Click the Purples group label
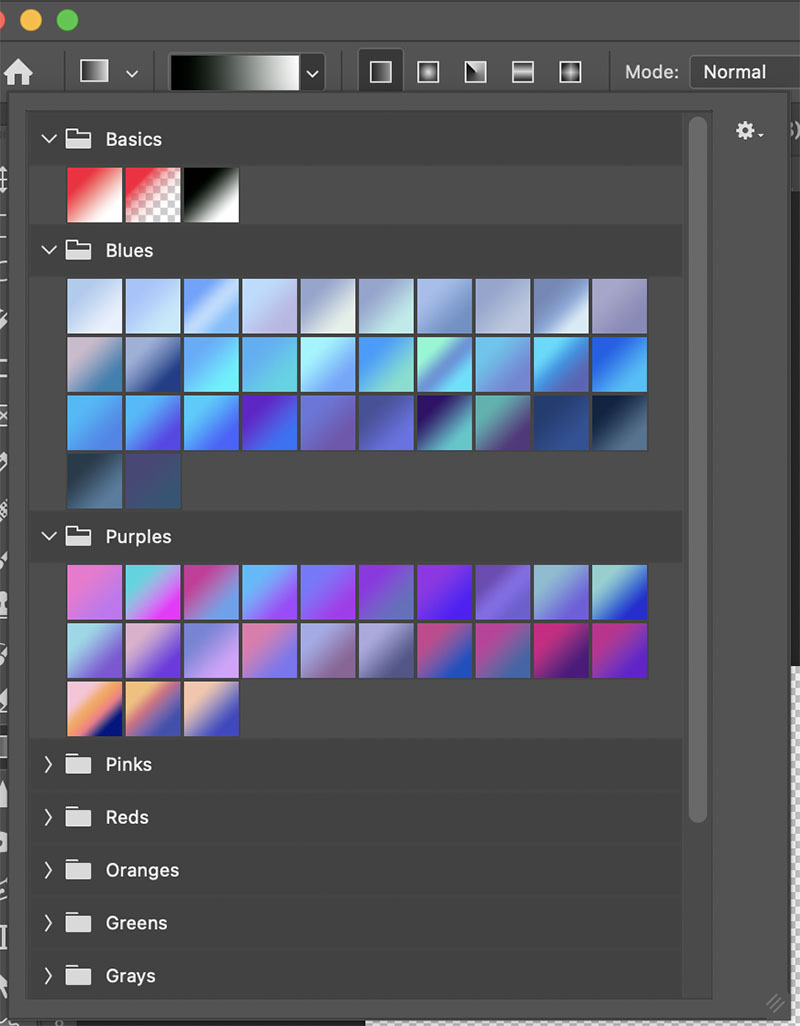800x1026 pixels. click(139, 537)
